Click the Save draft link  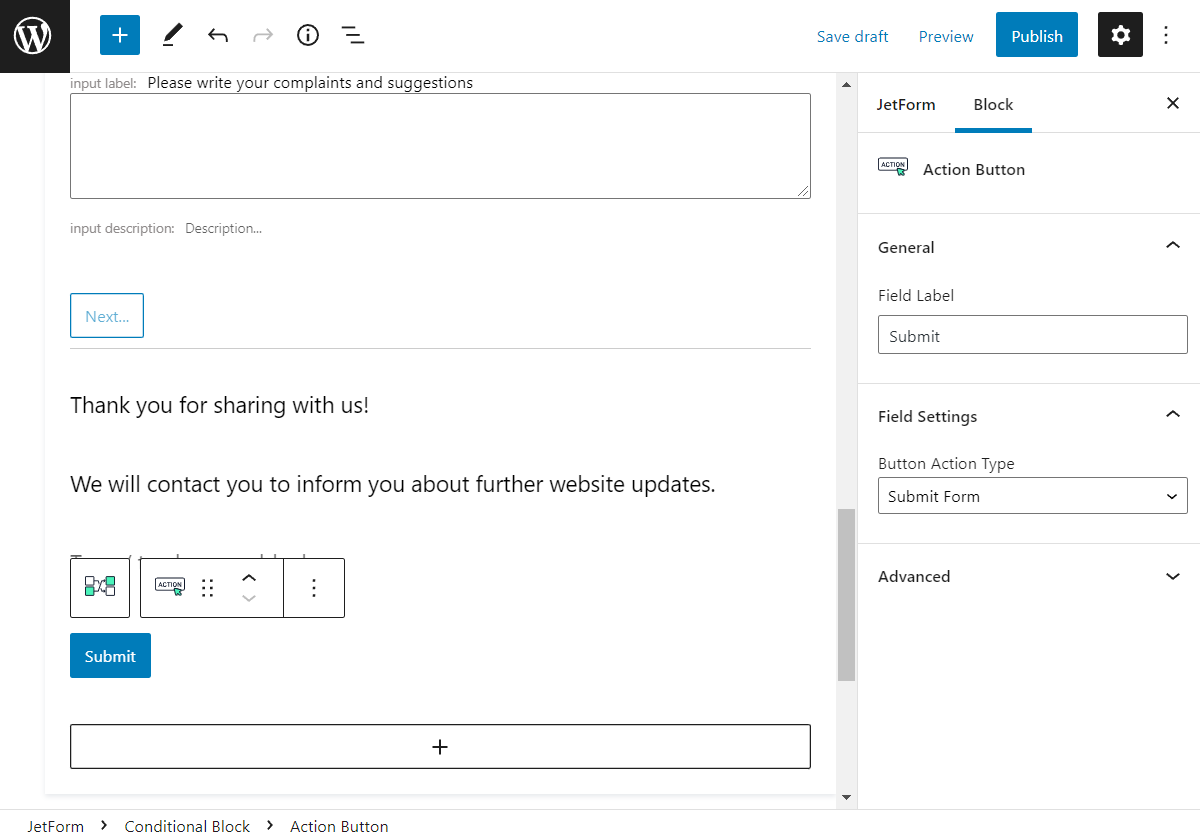click(x=852, y=36)
